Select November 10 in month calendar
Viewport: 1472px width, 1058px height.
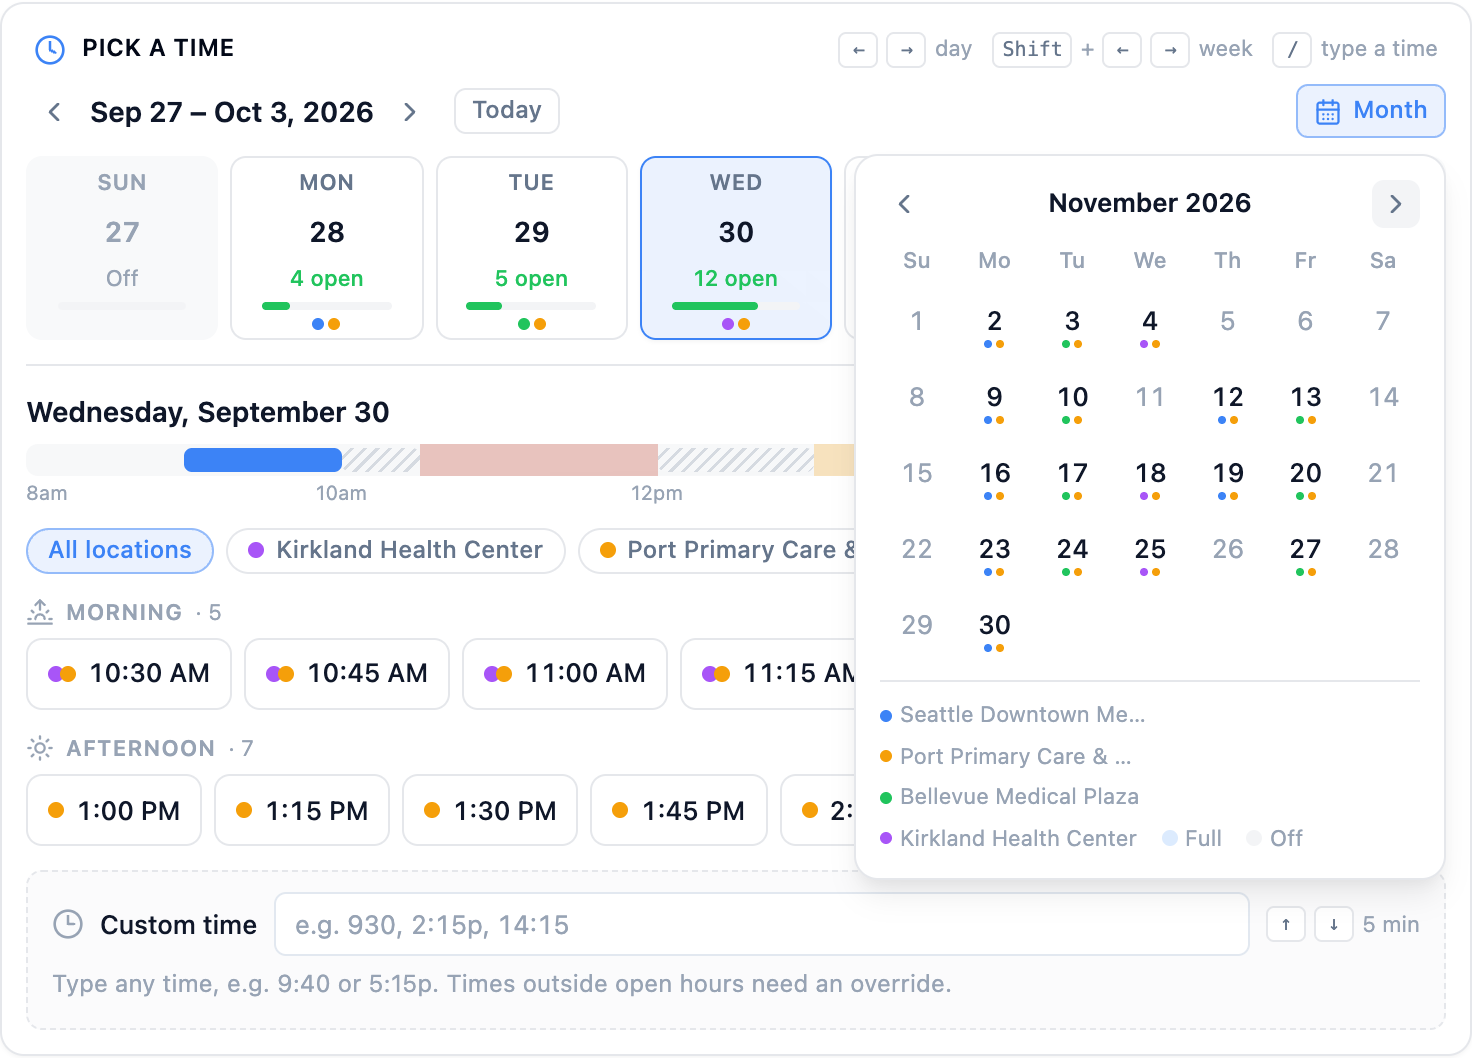pos(1072,404)
